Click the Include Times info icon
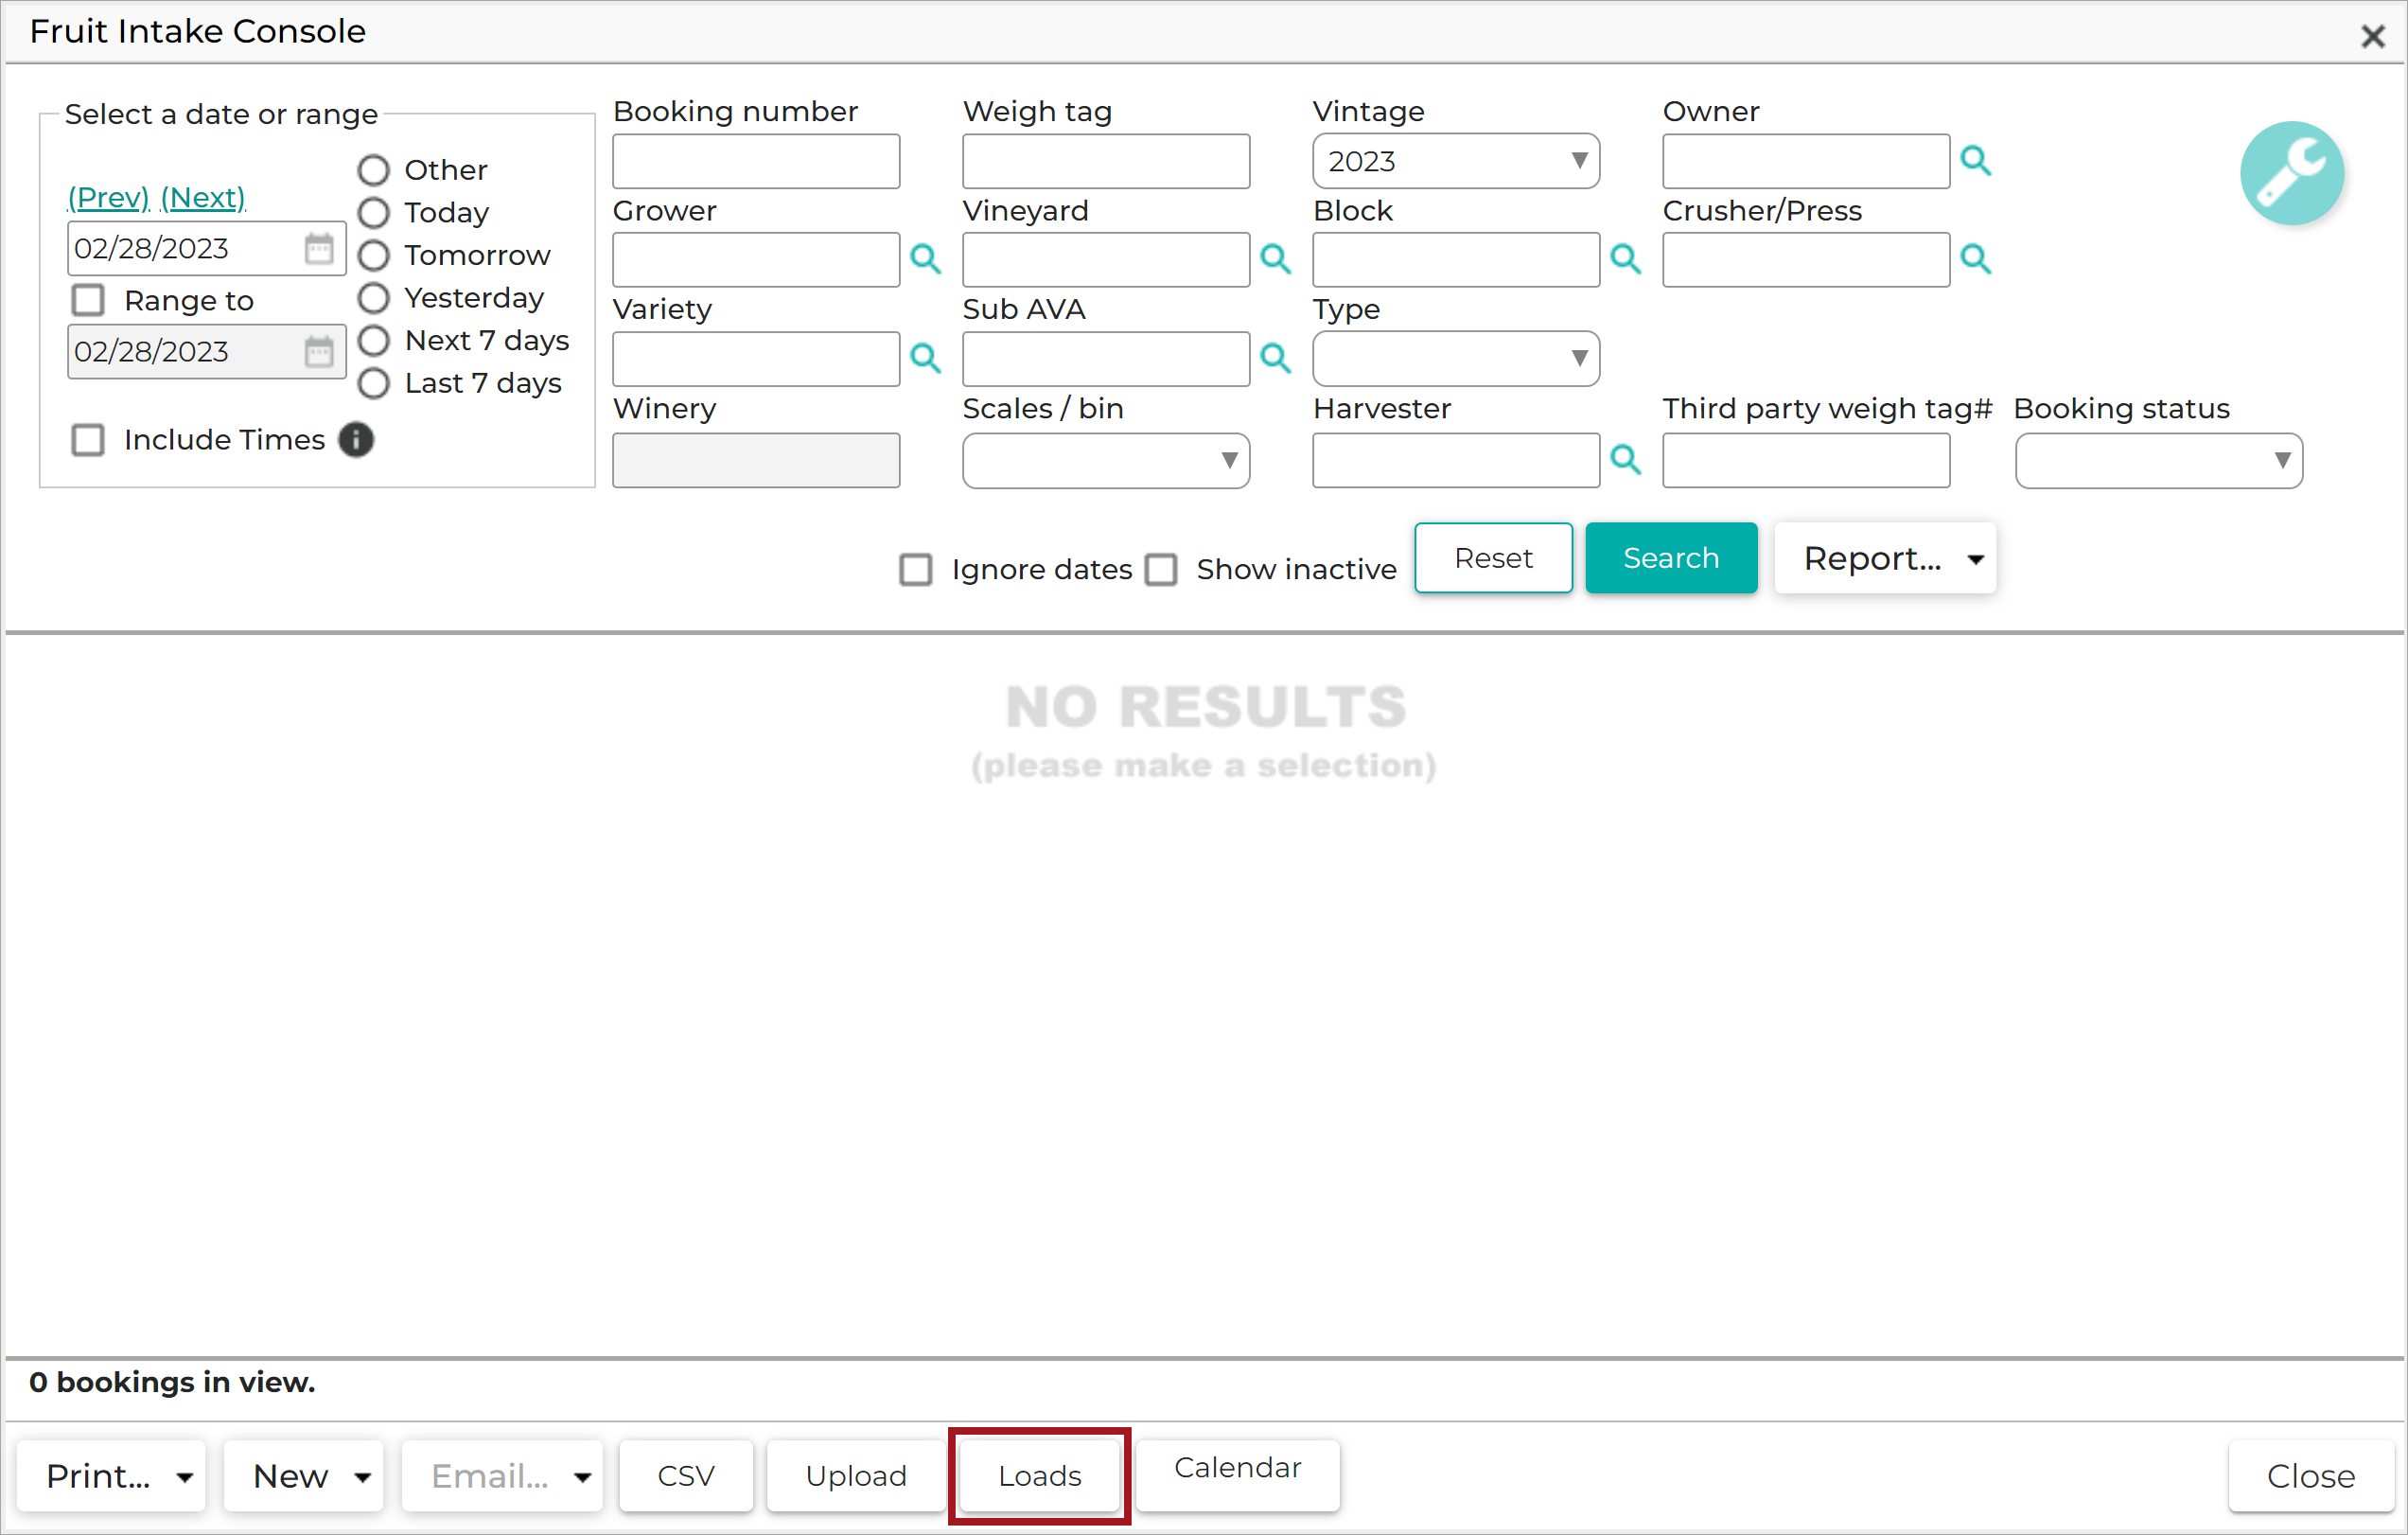Viewport: 2408px width, 1535px height. point(356,440)
